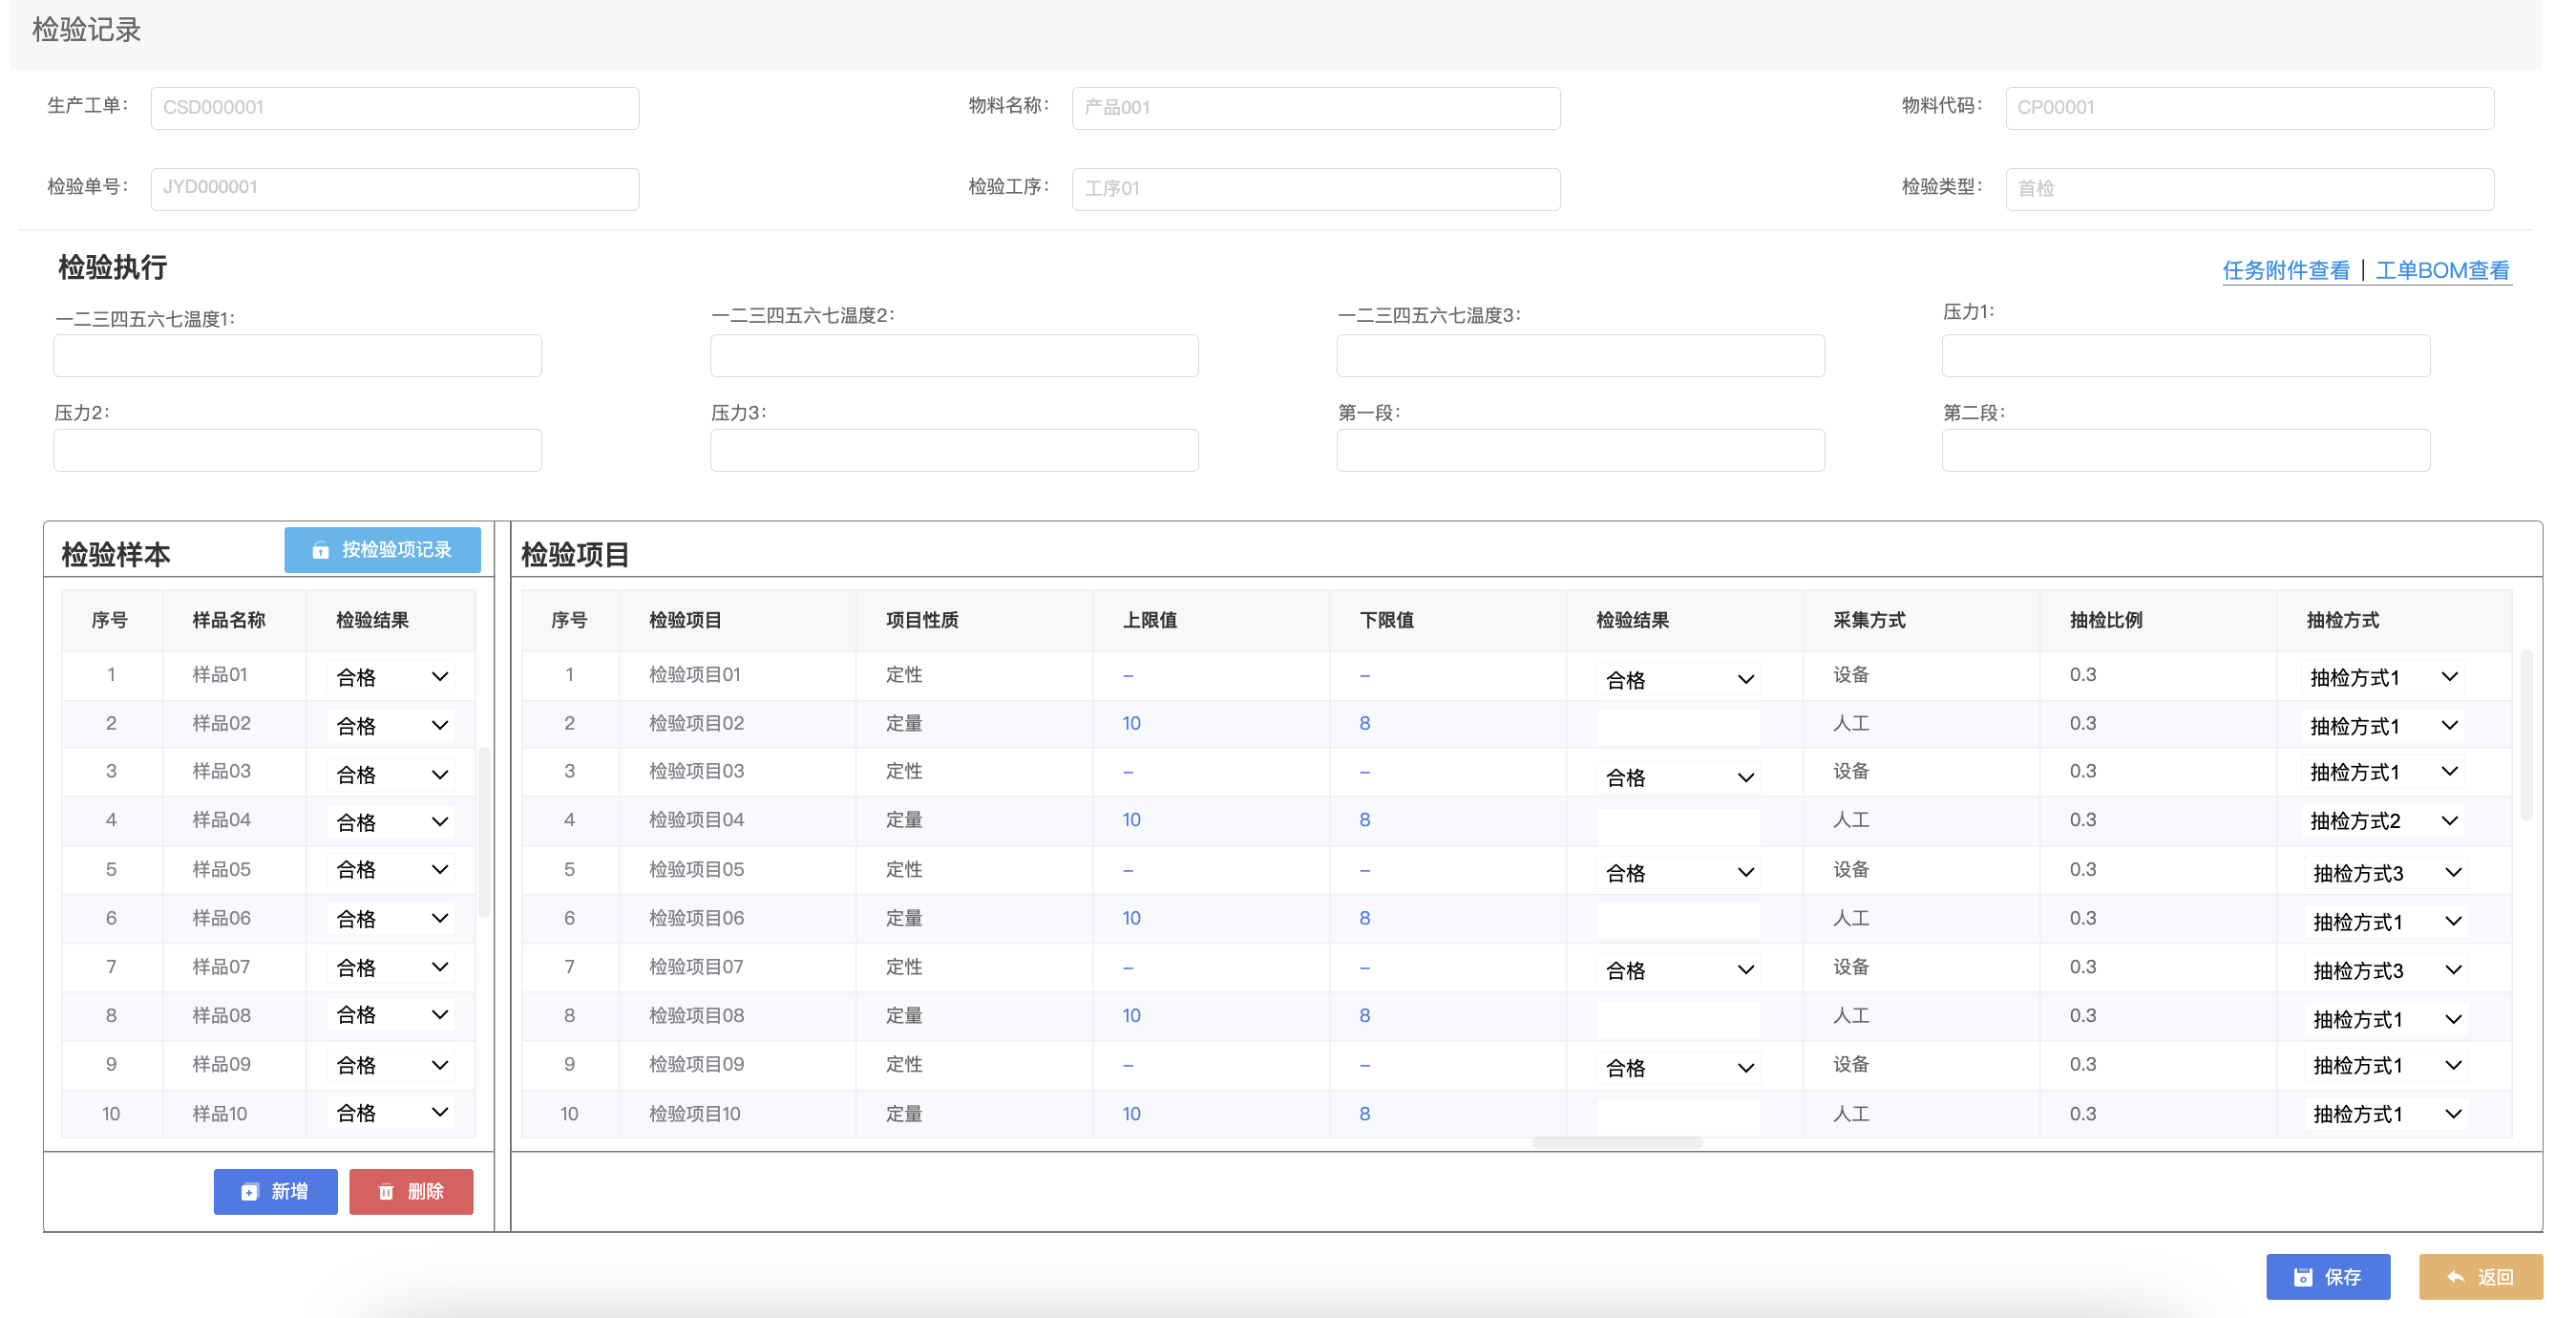The image size is (2576, 1318).
Task: Click lower limit value 8 for 检验项目10
Action: [1365, 1114]
